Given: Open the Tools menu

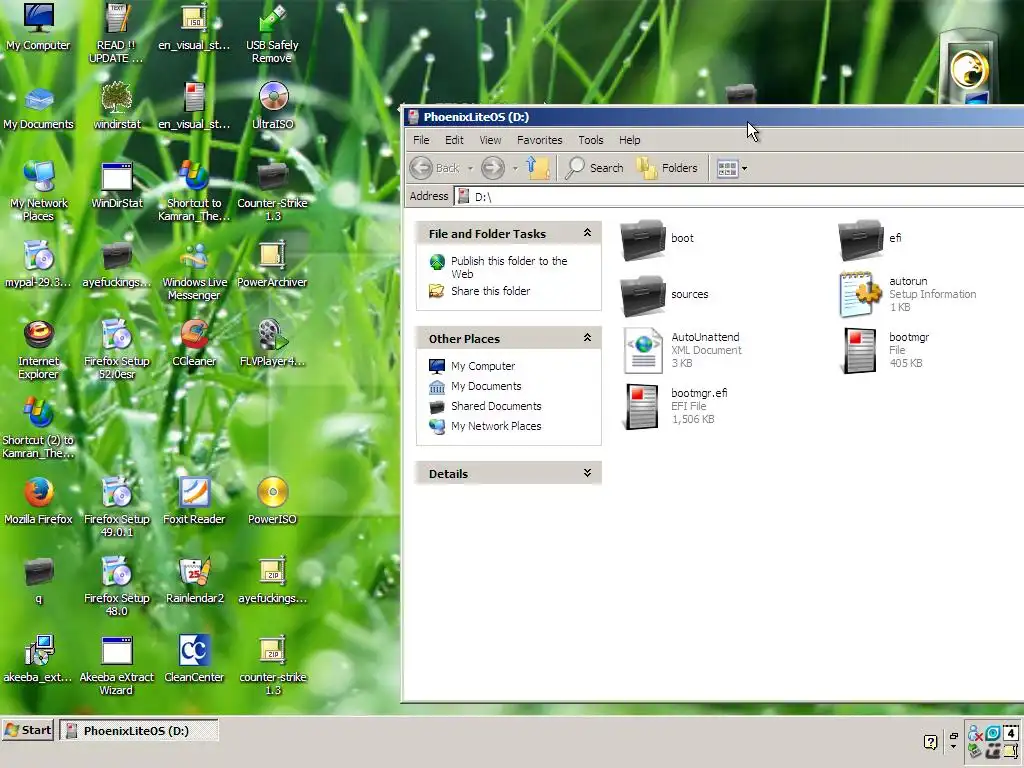Looking at the screenshot, I should pyautogui.click(x=590, y=140).
